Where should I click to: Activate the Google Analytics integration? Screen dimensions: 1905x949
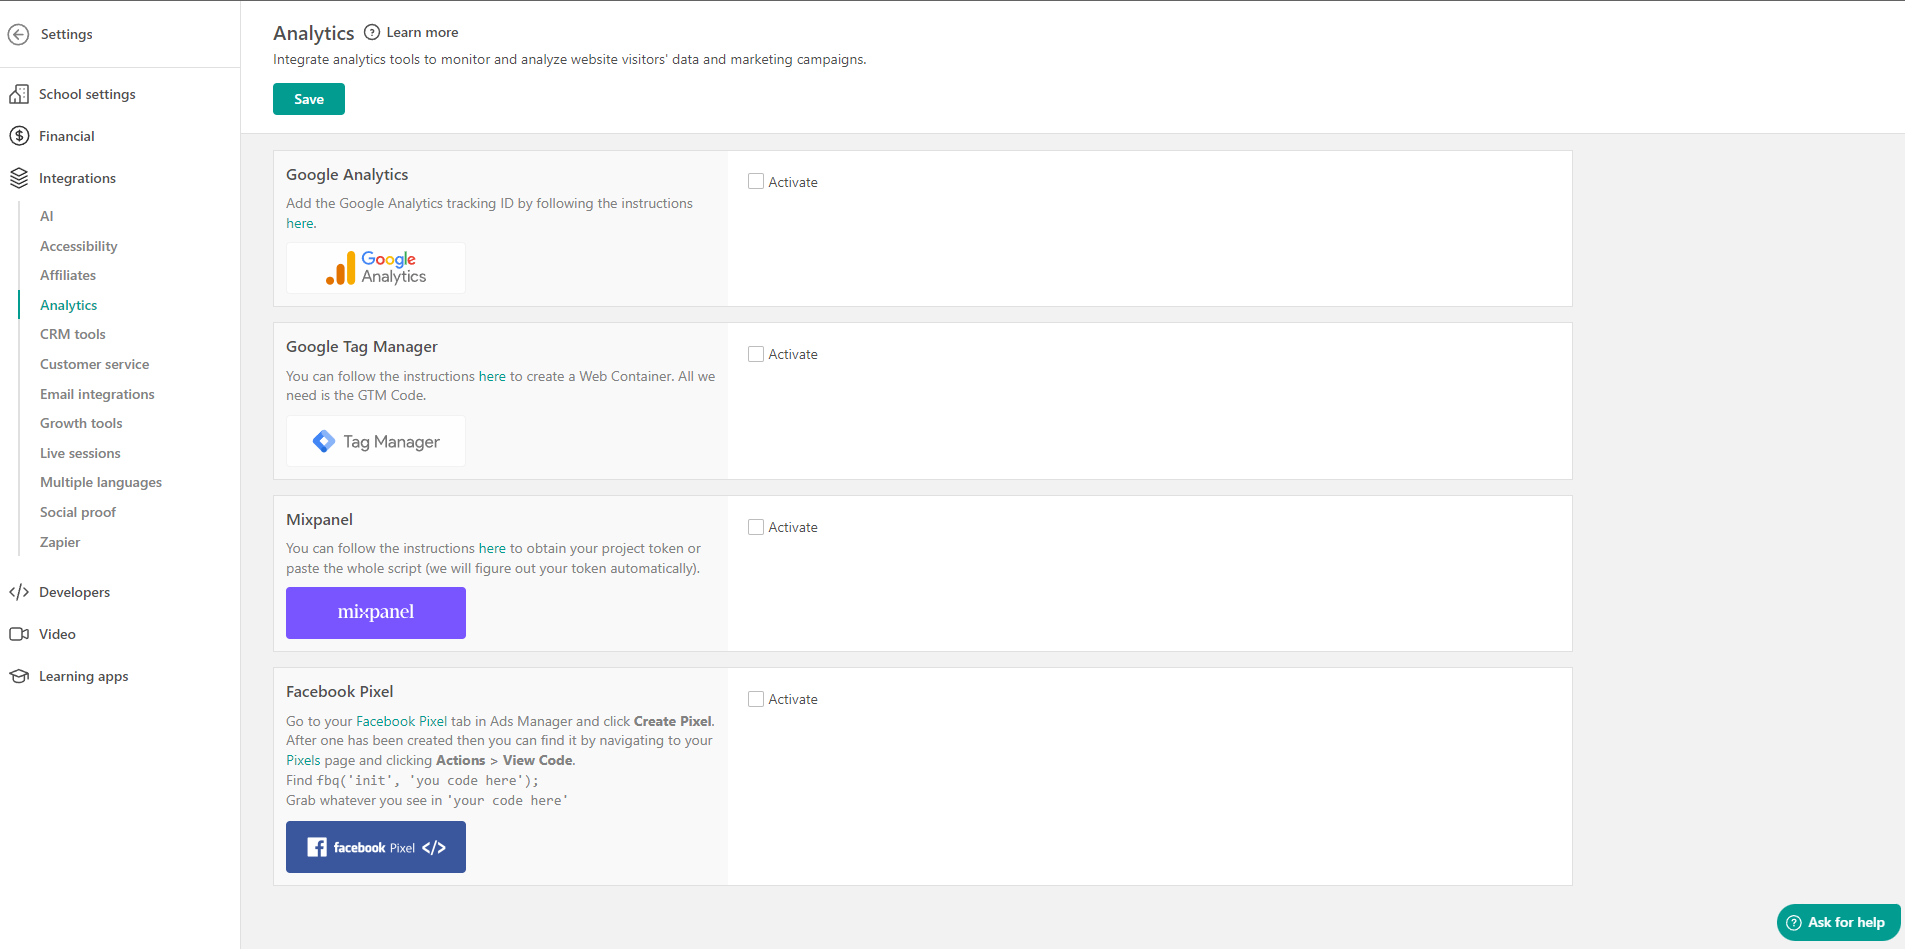pos(755,181)
